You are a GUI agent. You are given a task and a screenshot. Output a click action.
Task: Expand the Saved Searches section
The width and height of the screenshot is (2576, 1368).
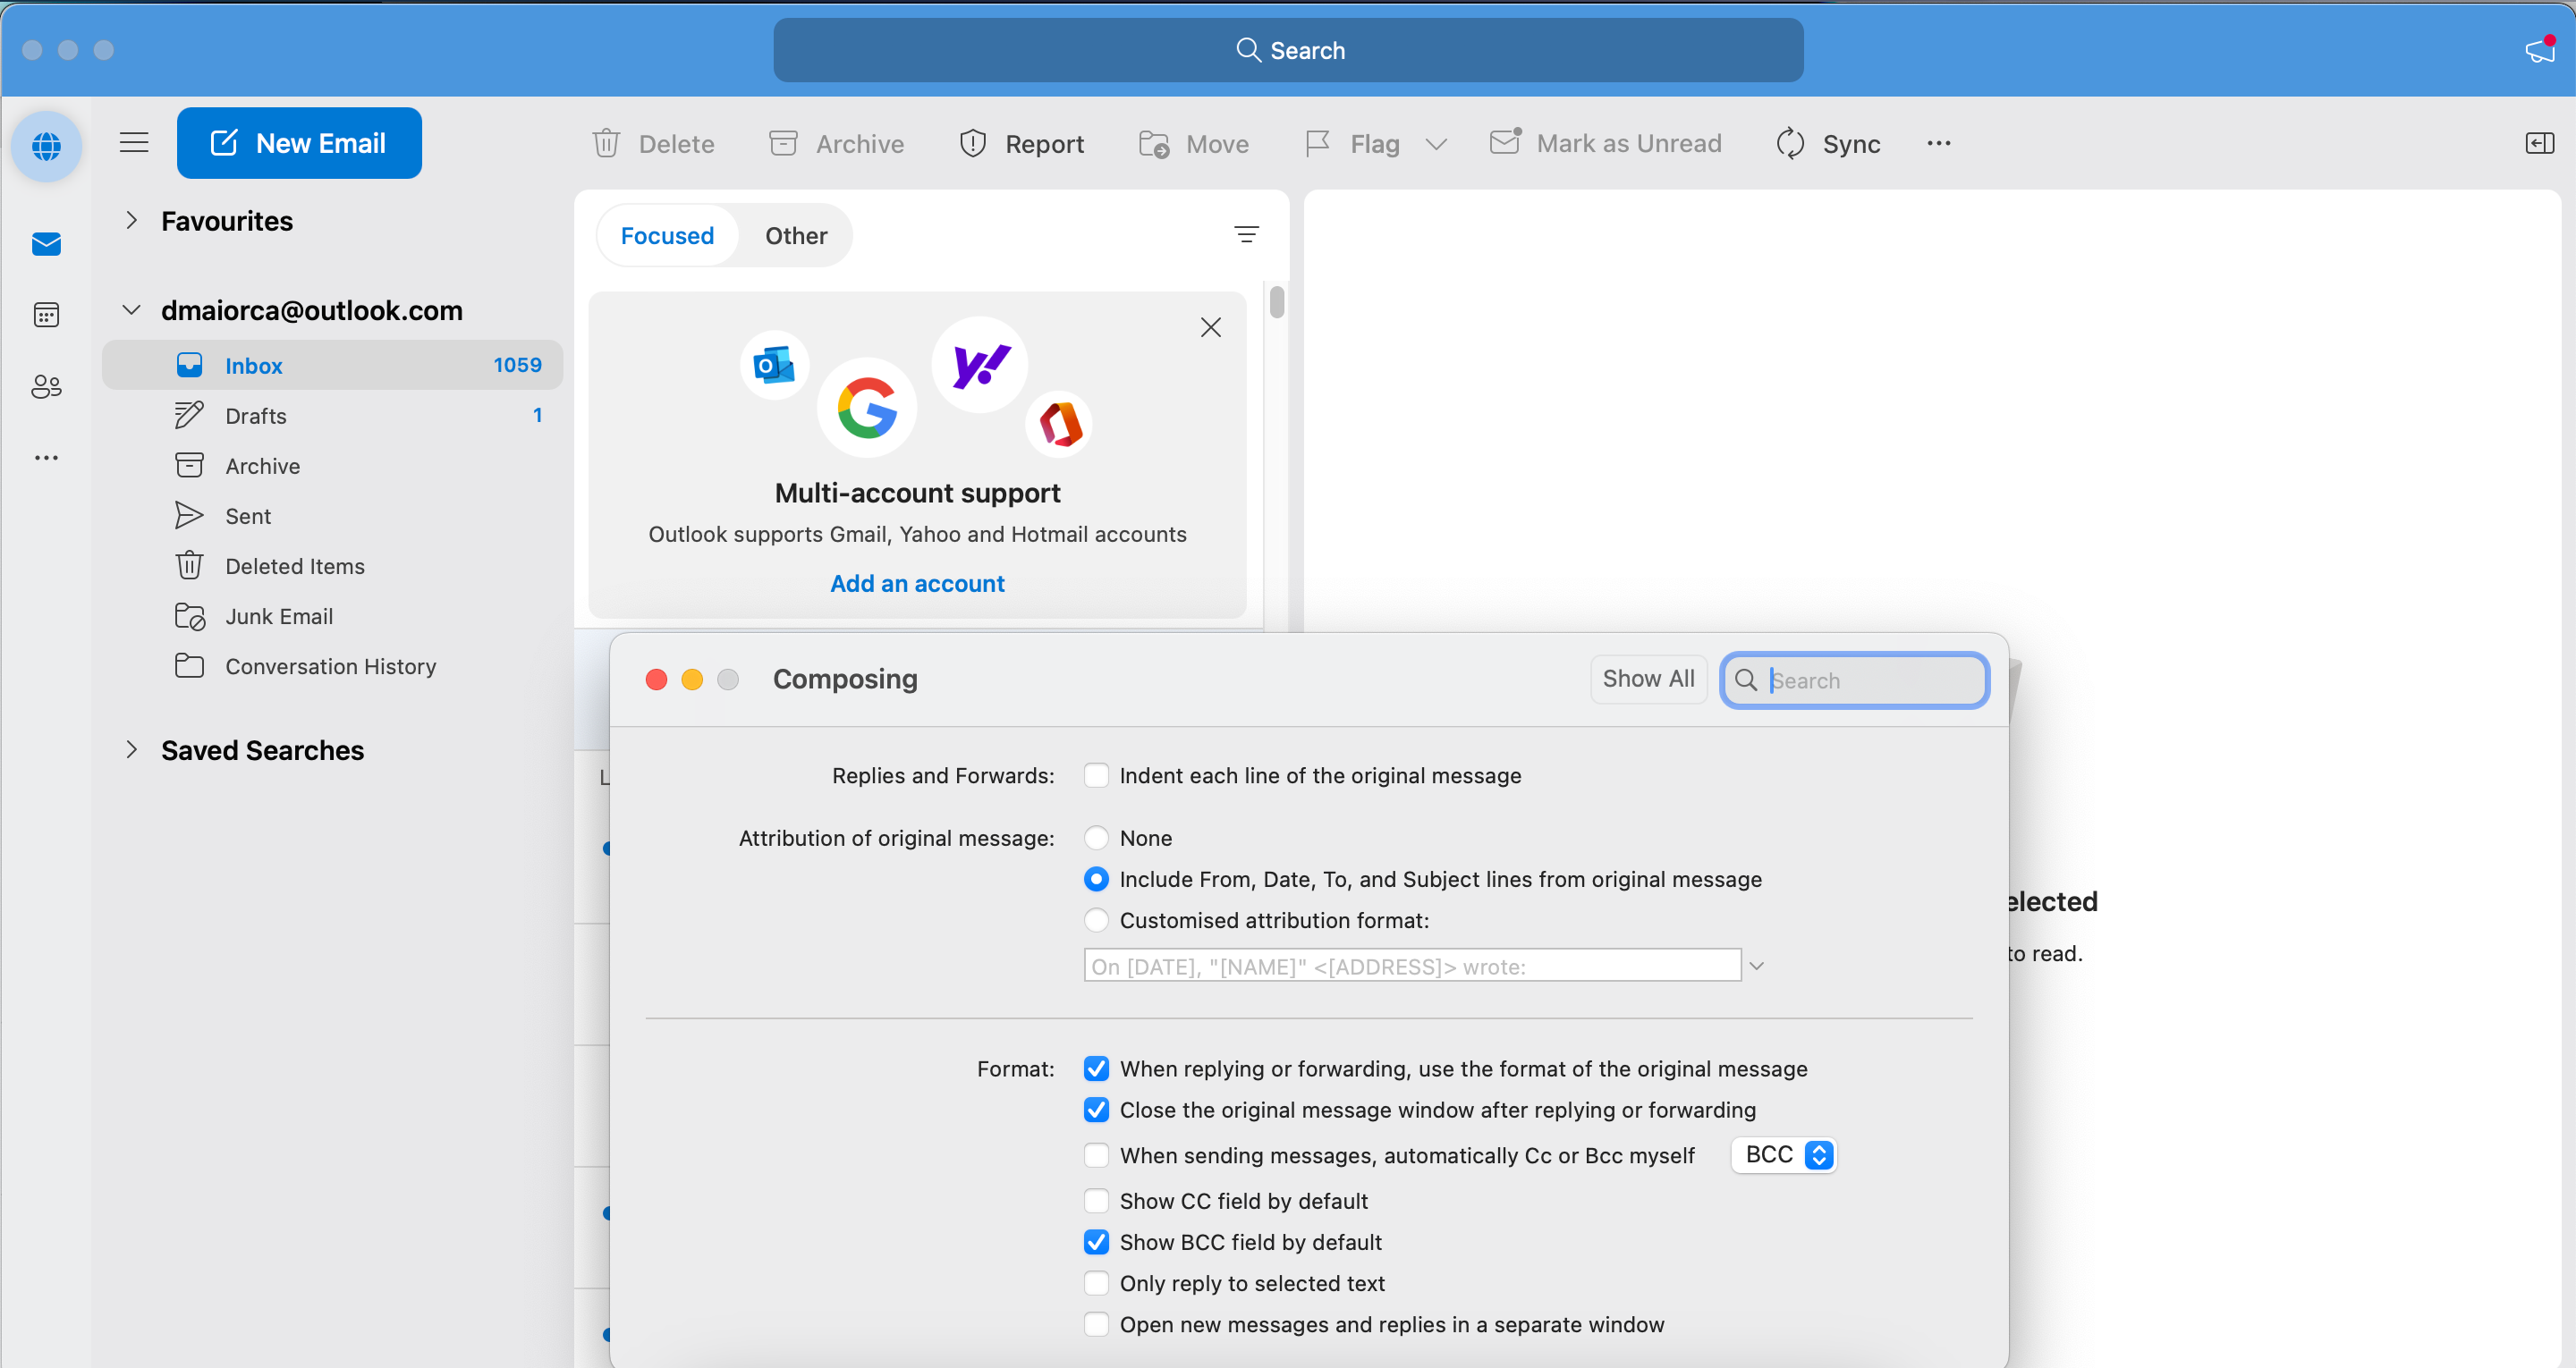tap(132, 750)
